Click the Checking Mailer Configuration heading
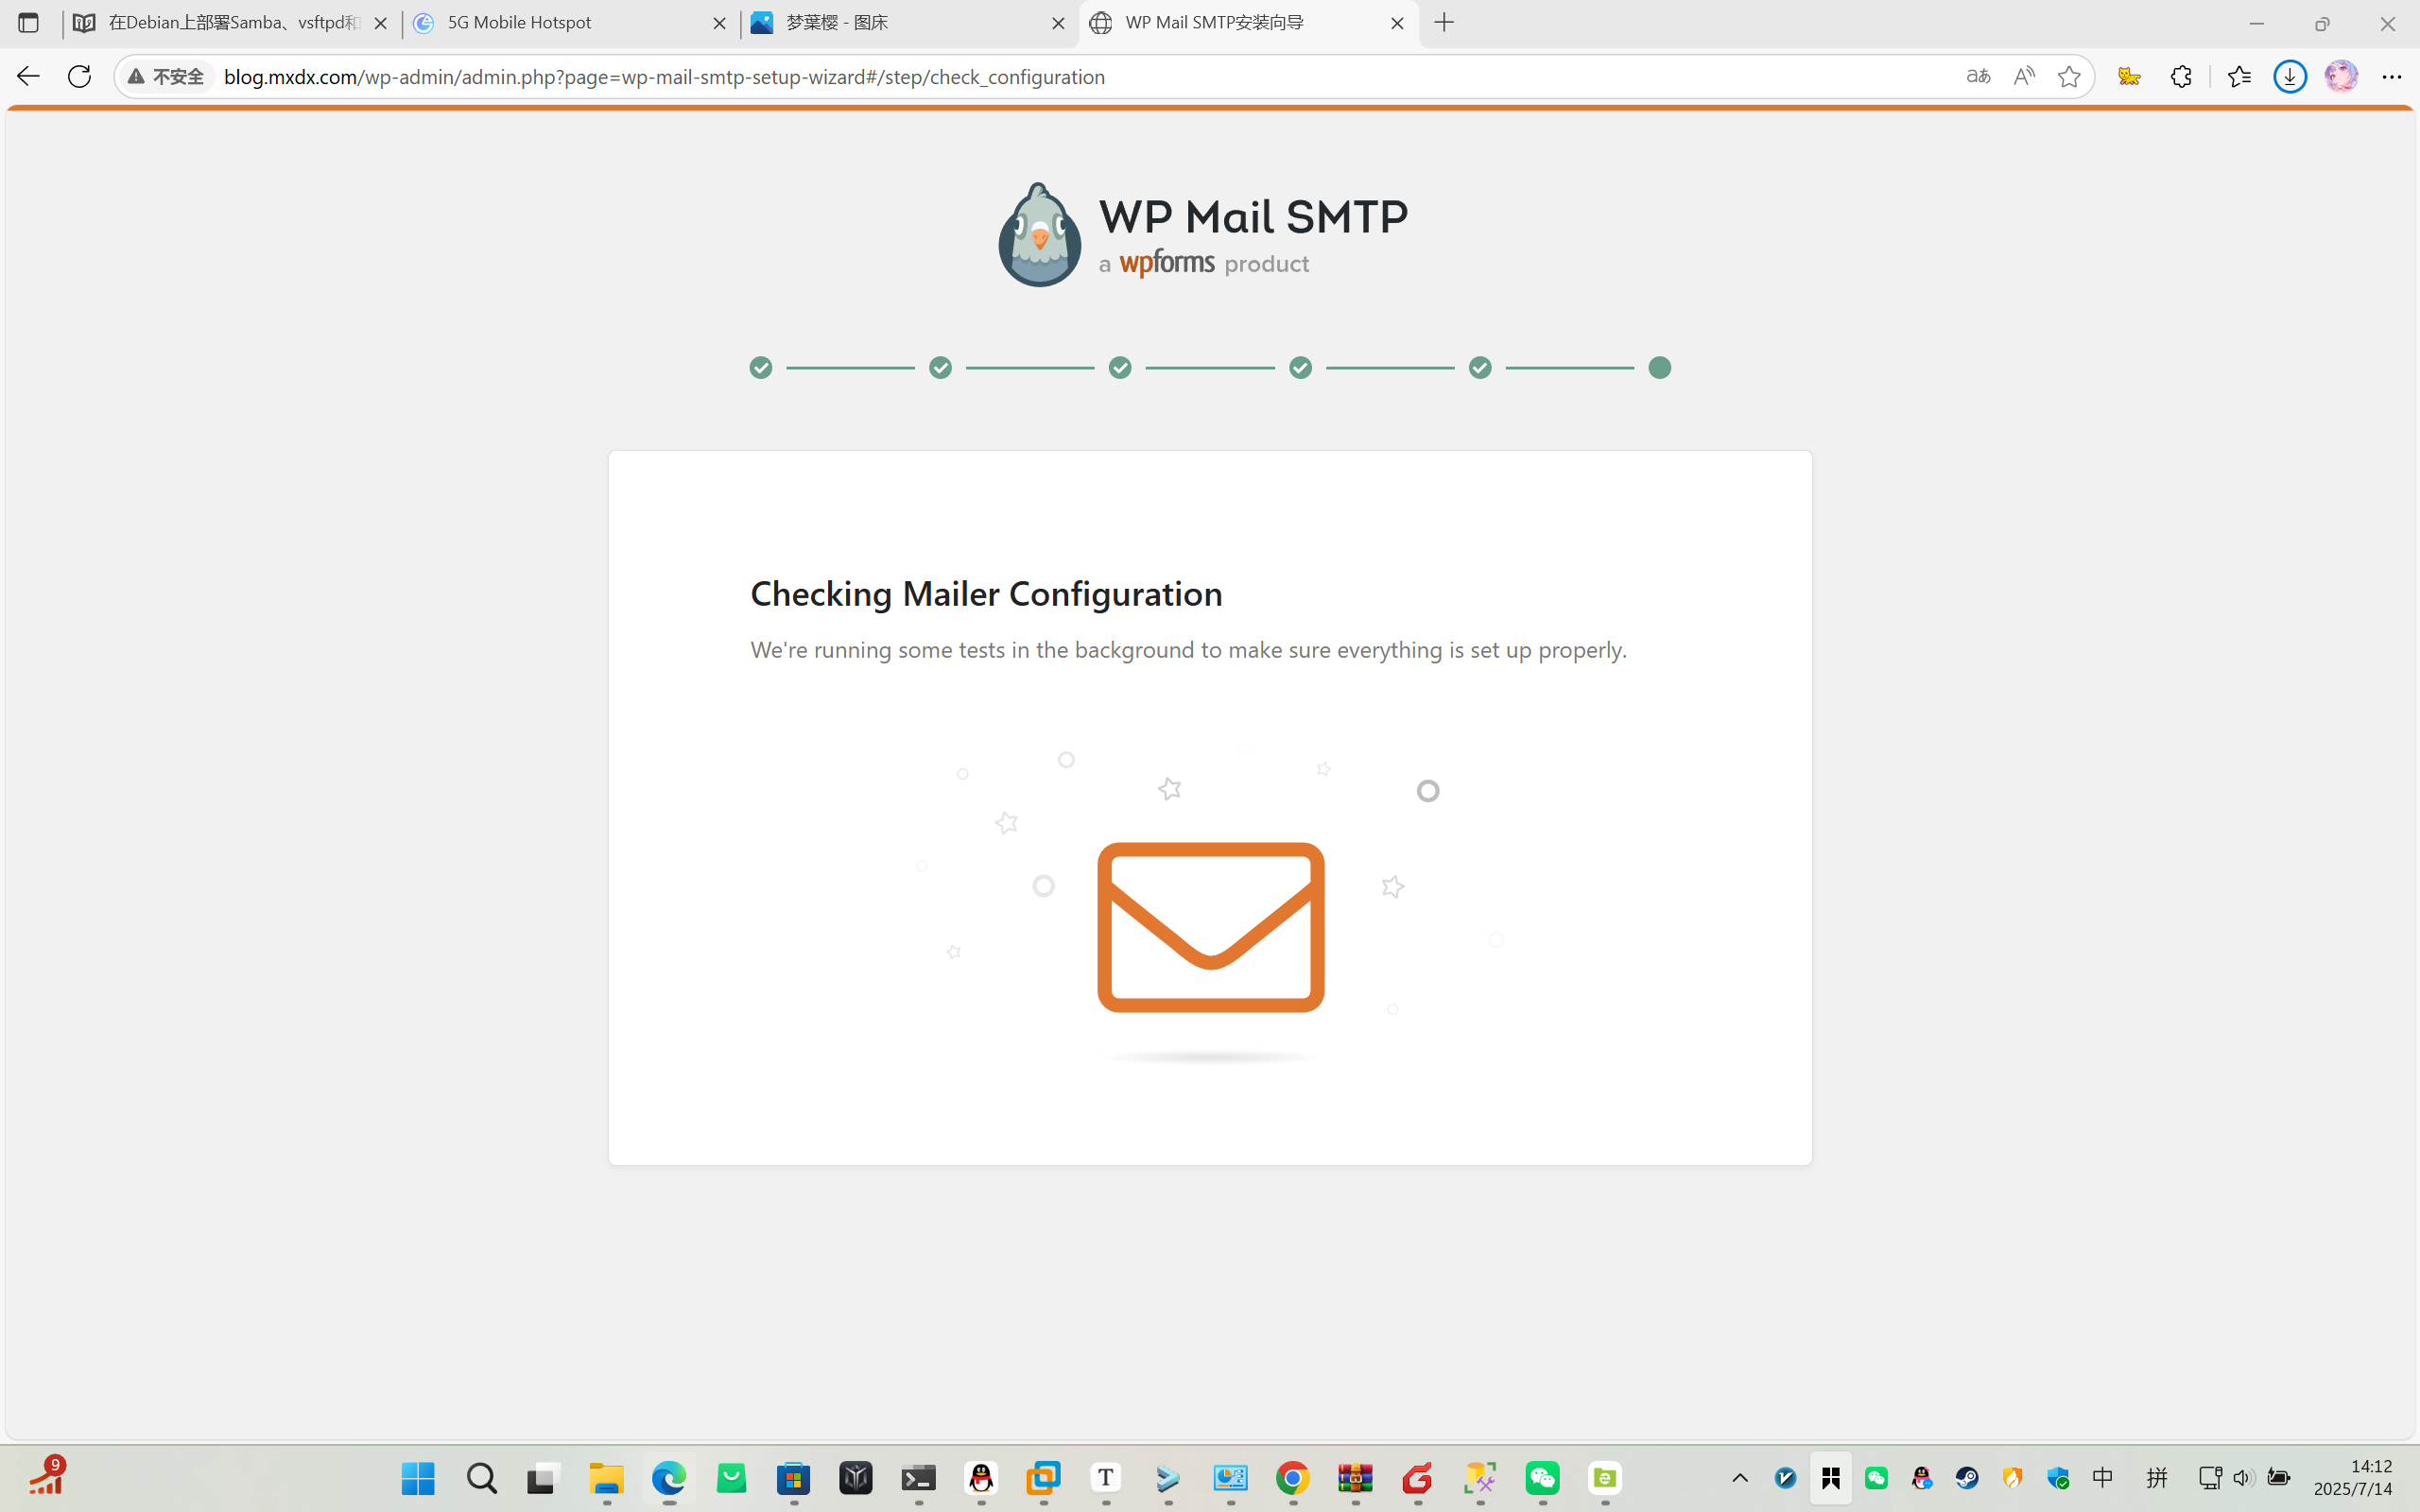The height and width of the screenshot is (1512, 2420). tap(986, 594)
